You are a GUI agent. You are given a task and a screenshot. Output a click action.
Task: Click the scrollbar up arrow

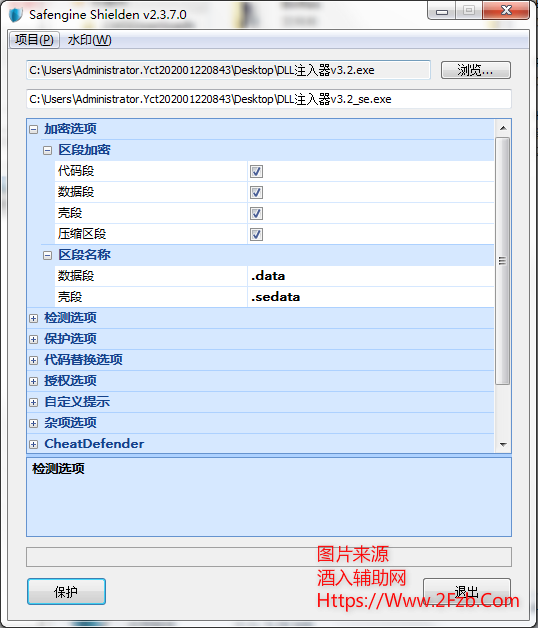pos(503,128)
